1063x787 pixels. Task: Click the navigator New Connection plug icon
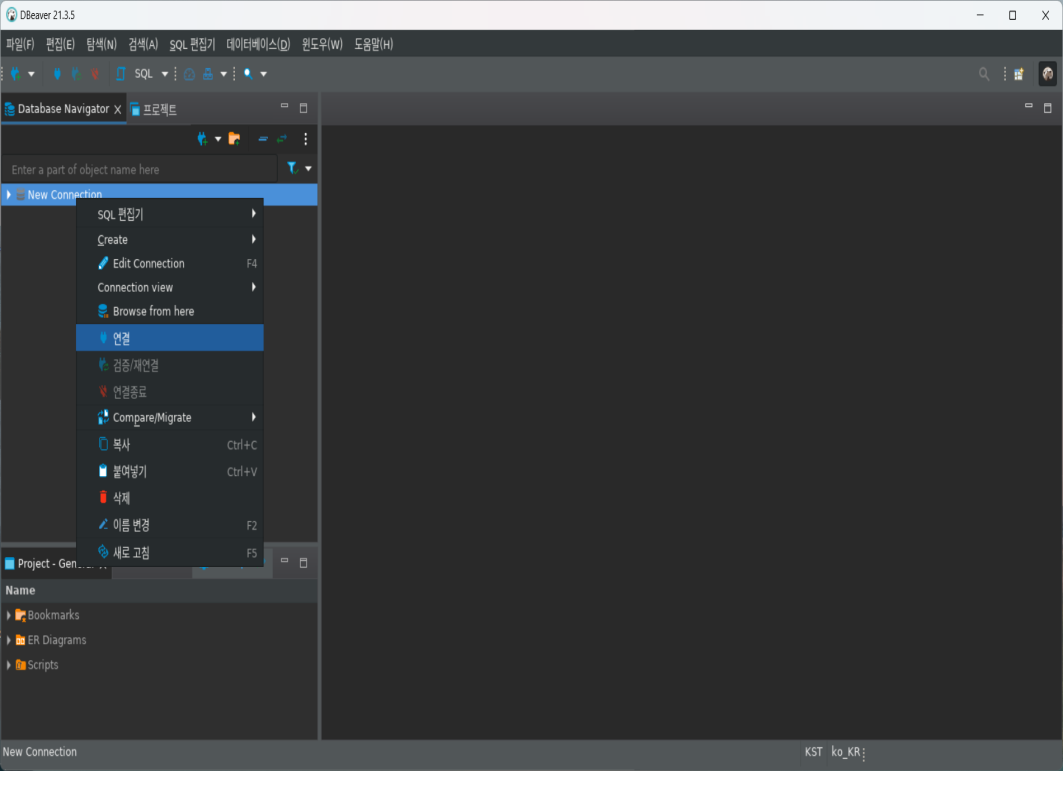[x=202, y=139]
